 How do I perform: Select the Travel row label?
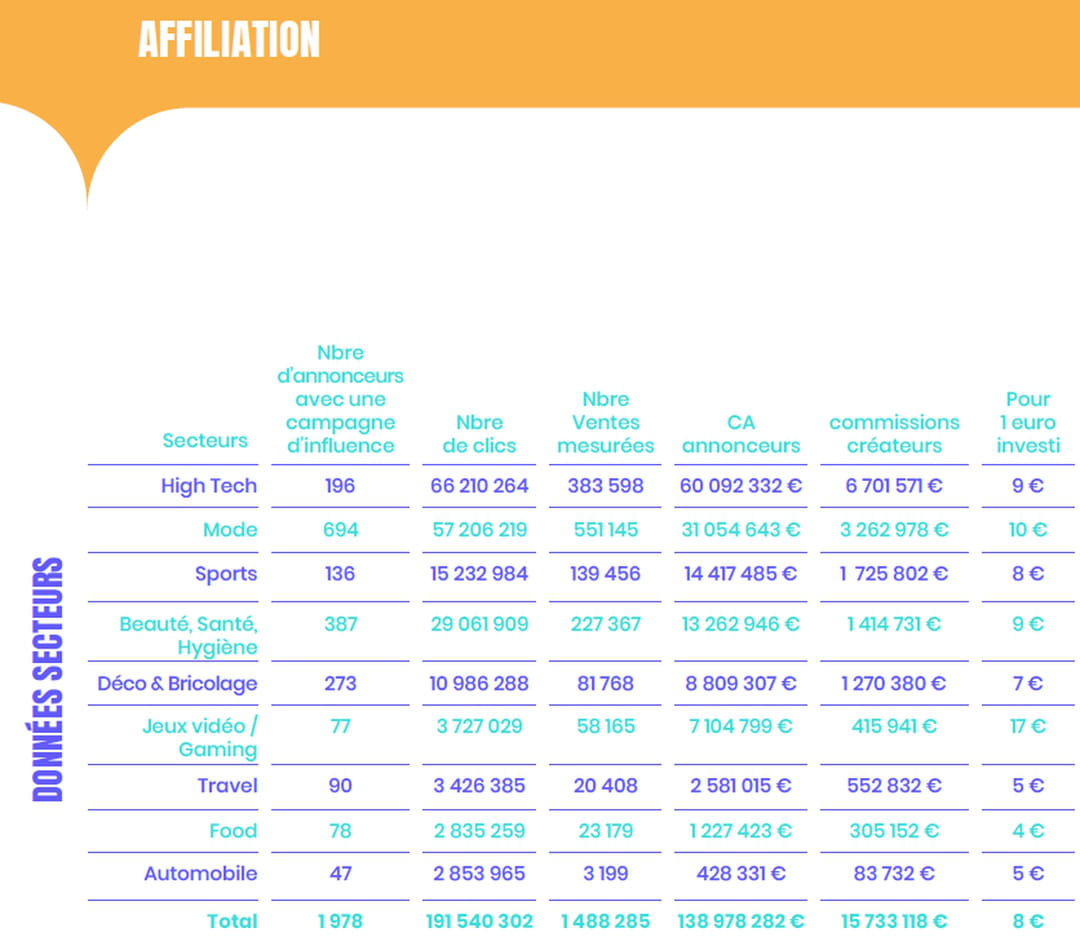tap(227, 786)
